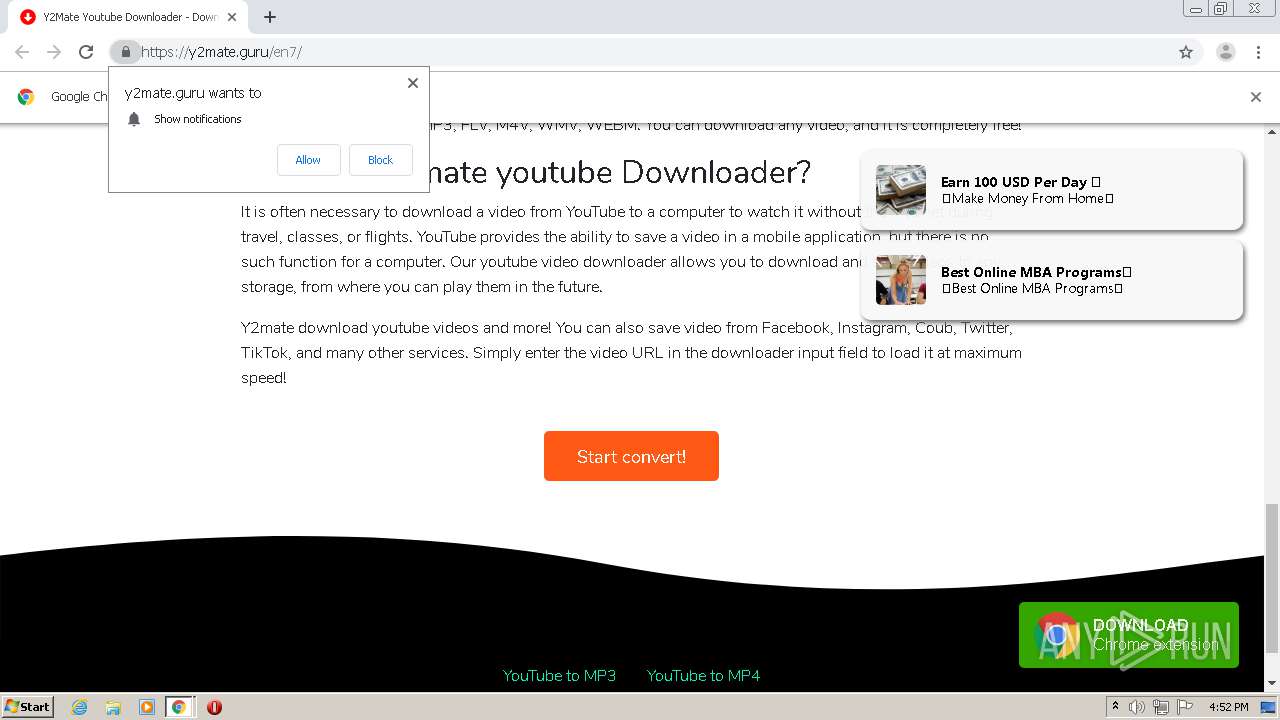The width and height of the screenshot is (1280, 720).
Task: Dismiss the Google Chrome infobar
Action: point(1256,97)
